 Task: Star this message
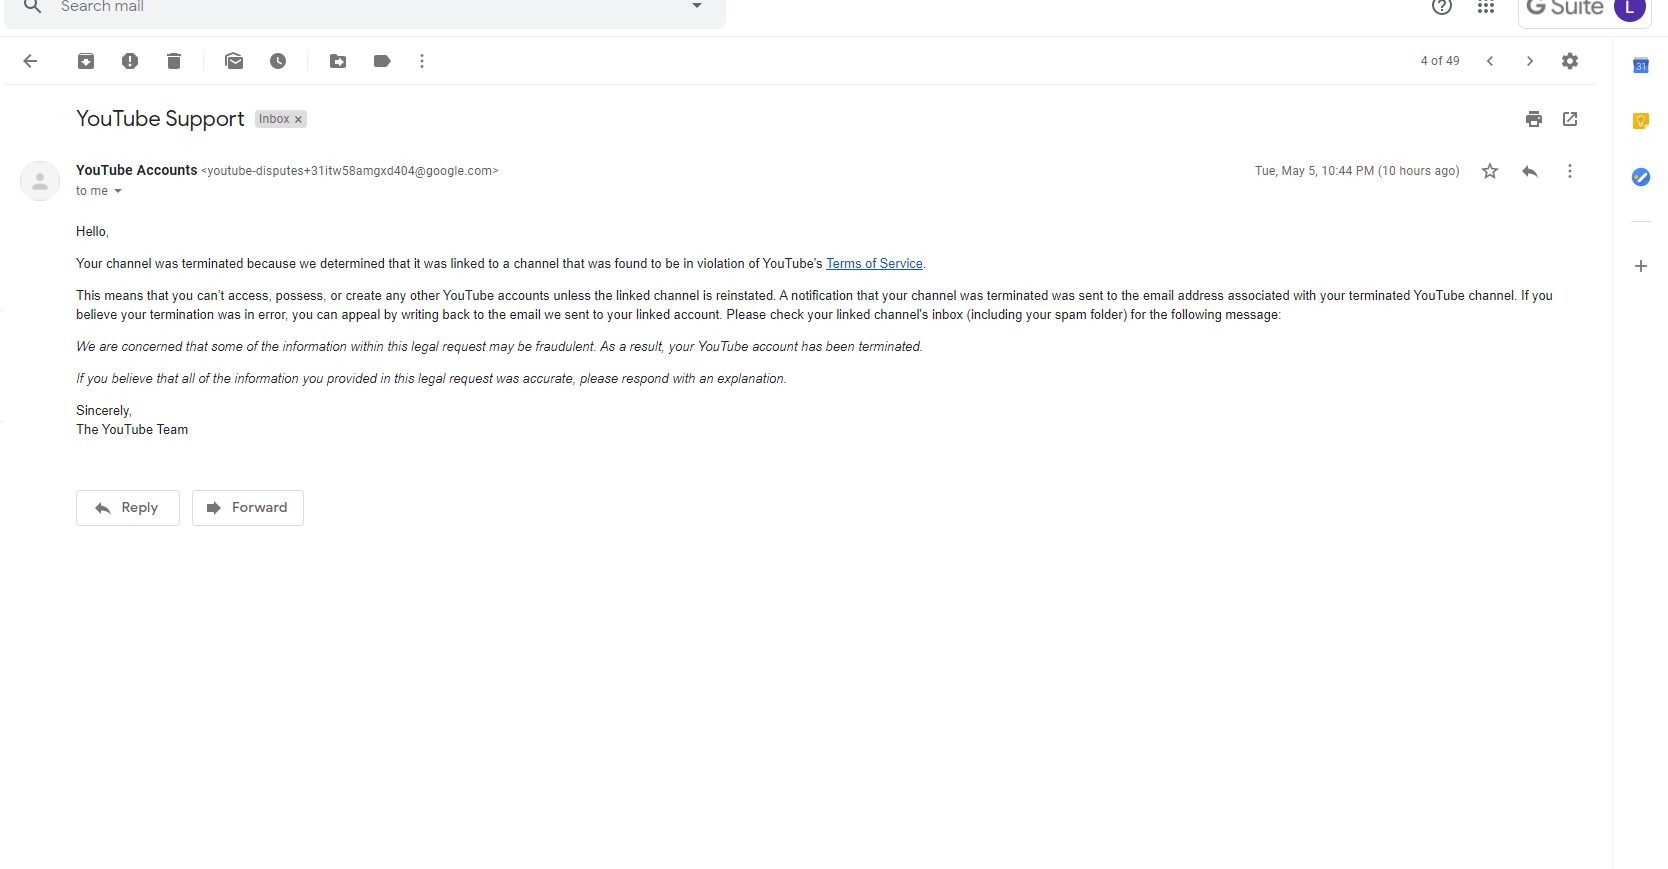(1490, 171)
